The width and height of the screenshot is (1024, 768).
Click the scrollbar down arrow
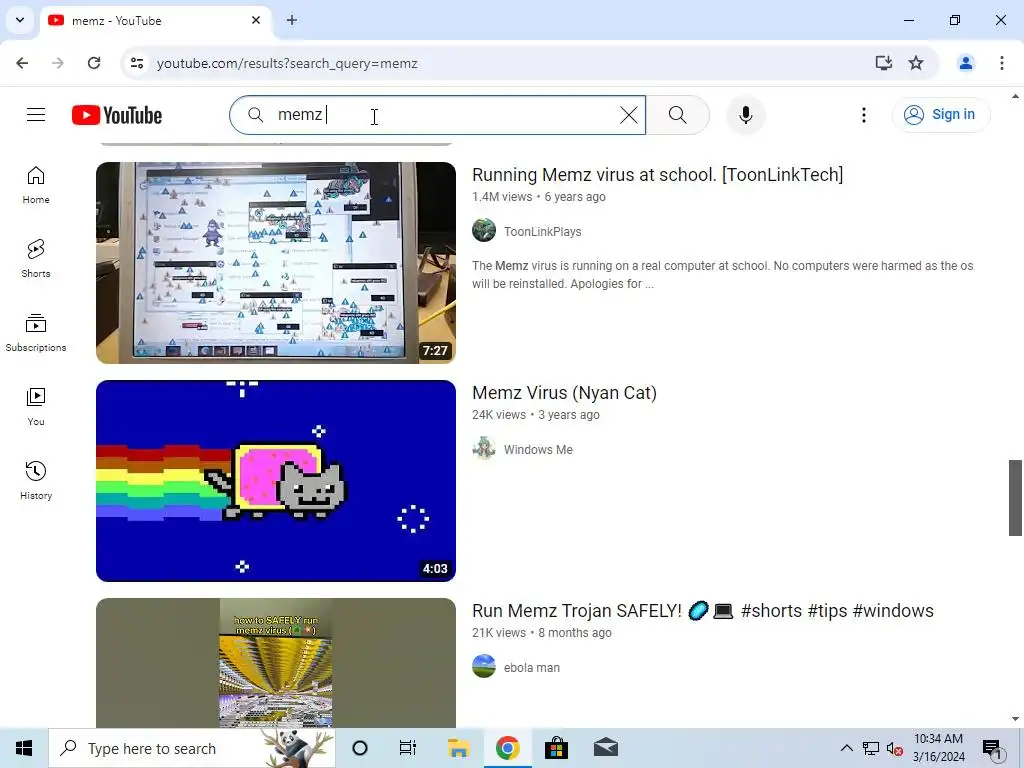[1015, 719]
